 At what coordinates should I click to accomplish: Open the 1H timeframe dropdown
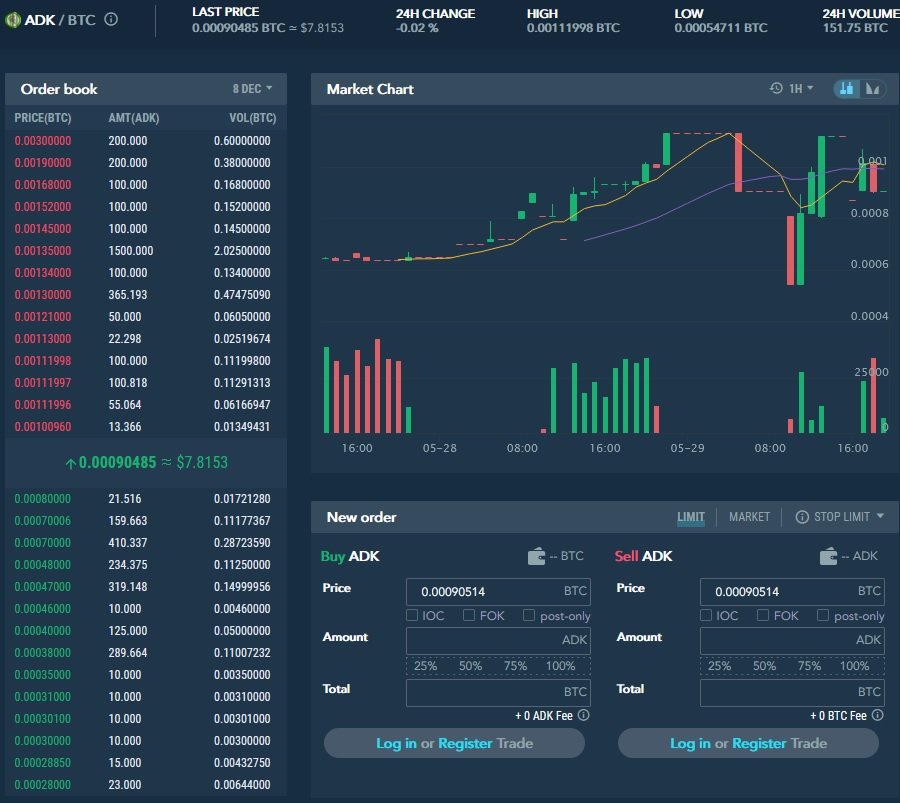[x=801, y=88]
